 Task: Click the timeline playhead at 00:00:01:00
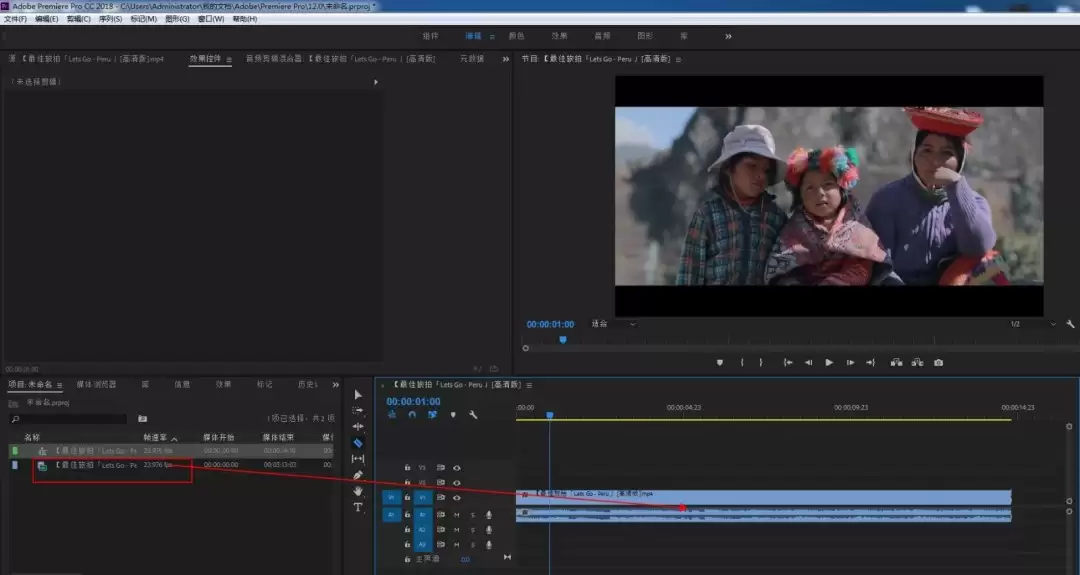point(550,415)
